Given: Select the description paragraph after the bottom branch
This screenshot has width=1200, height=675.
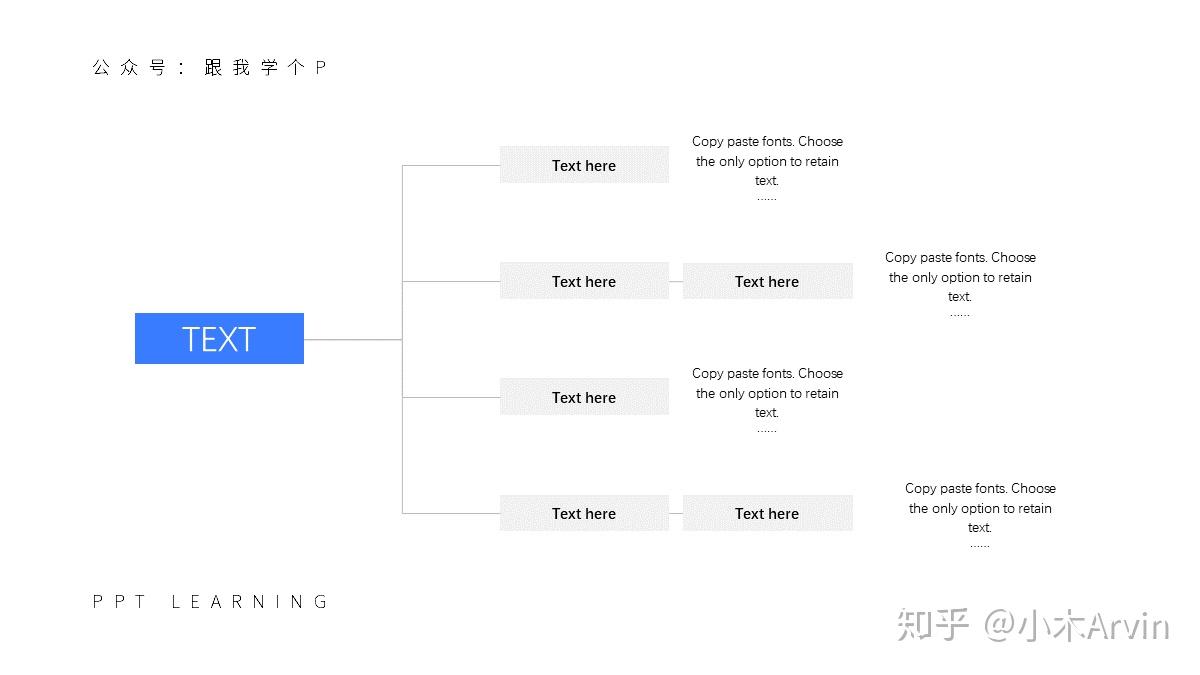Looking at the screenshot, I should pyautogui.click(x=980, y=515).
